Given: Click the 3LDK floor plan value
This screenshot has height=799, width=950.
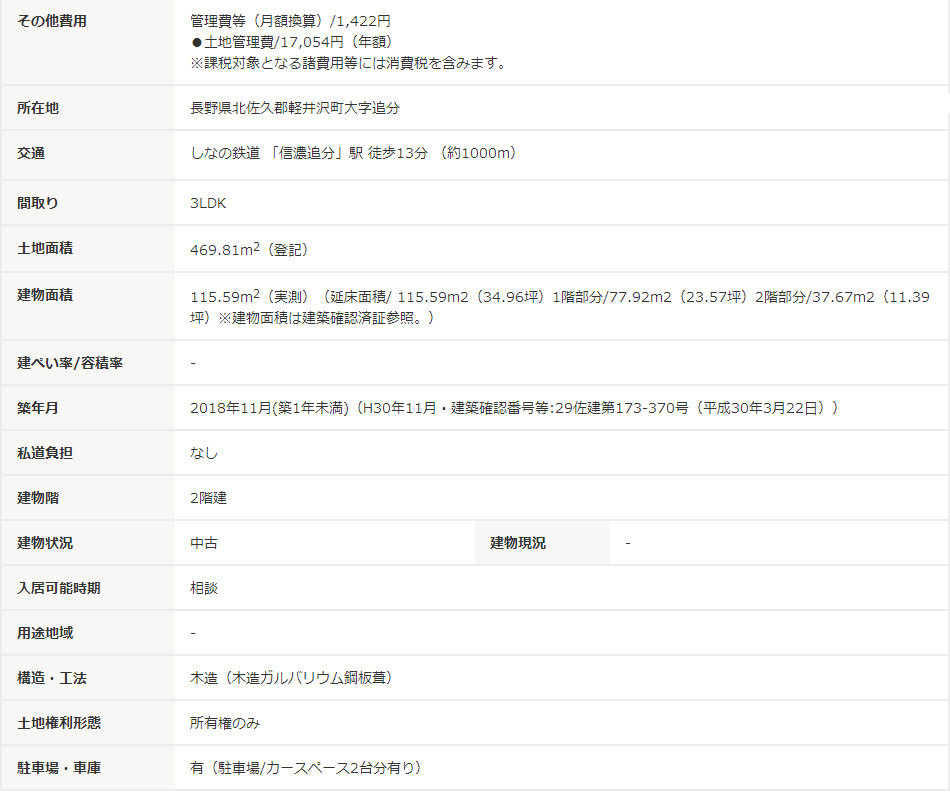Looking at the screenshot, I should (x=208, y=203).
